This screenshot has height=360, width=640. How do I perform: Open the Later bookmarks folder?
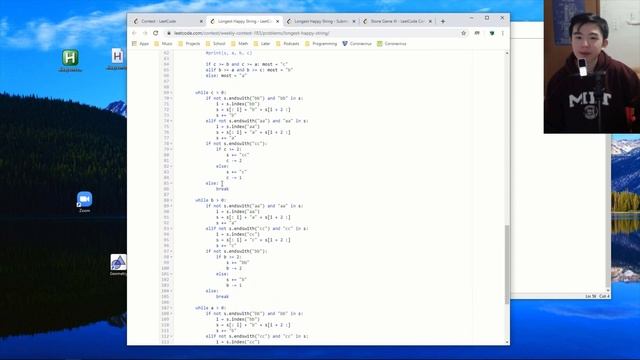pos(262,44)
